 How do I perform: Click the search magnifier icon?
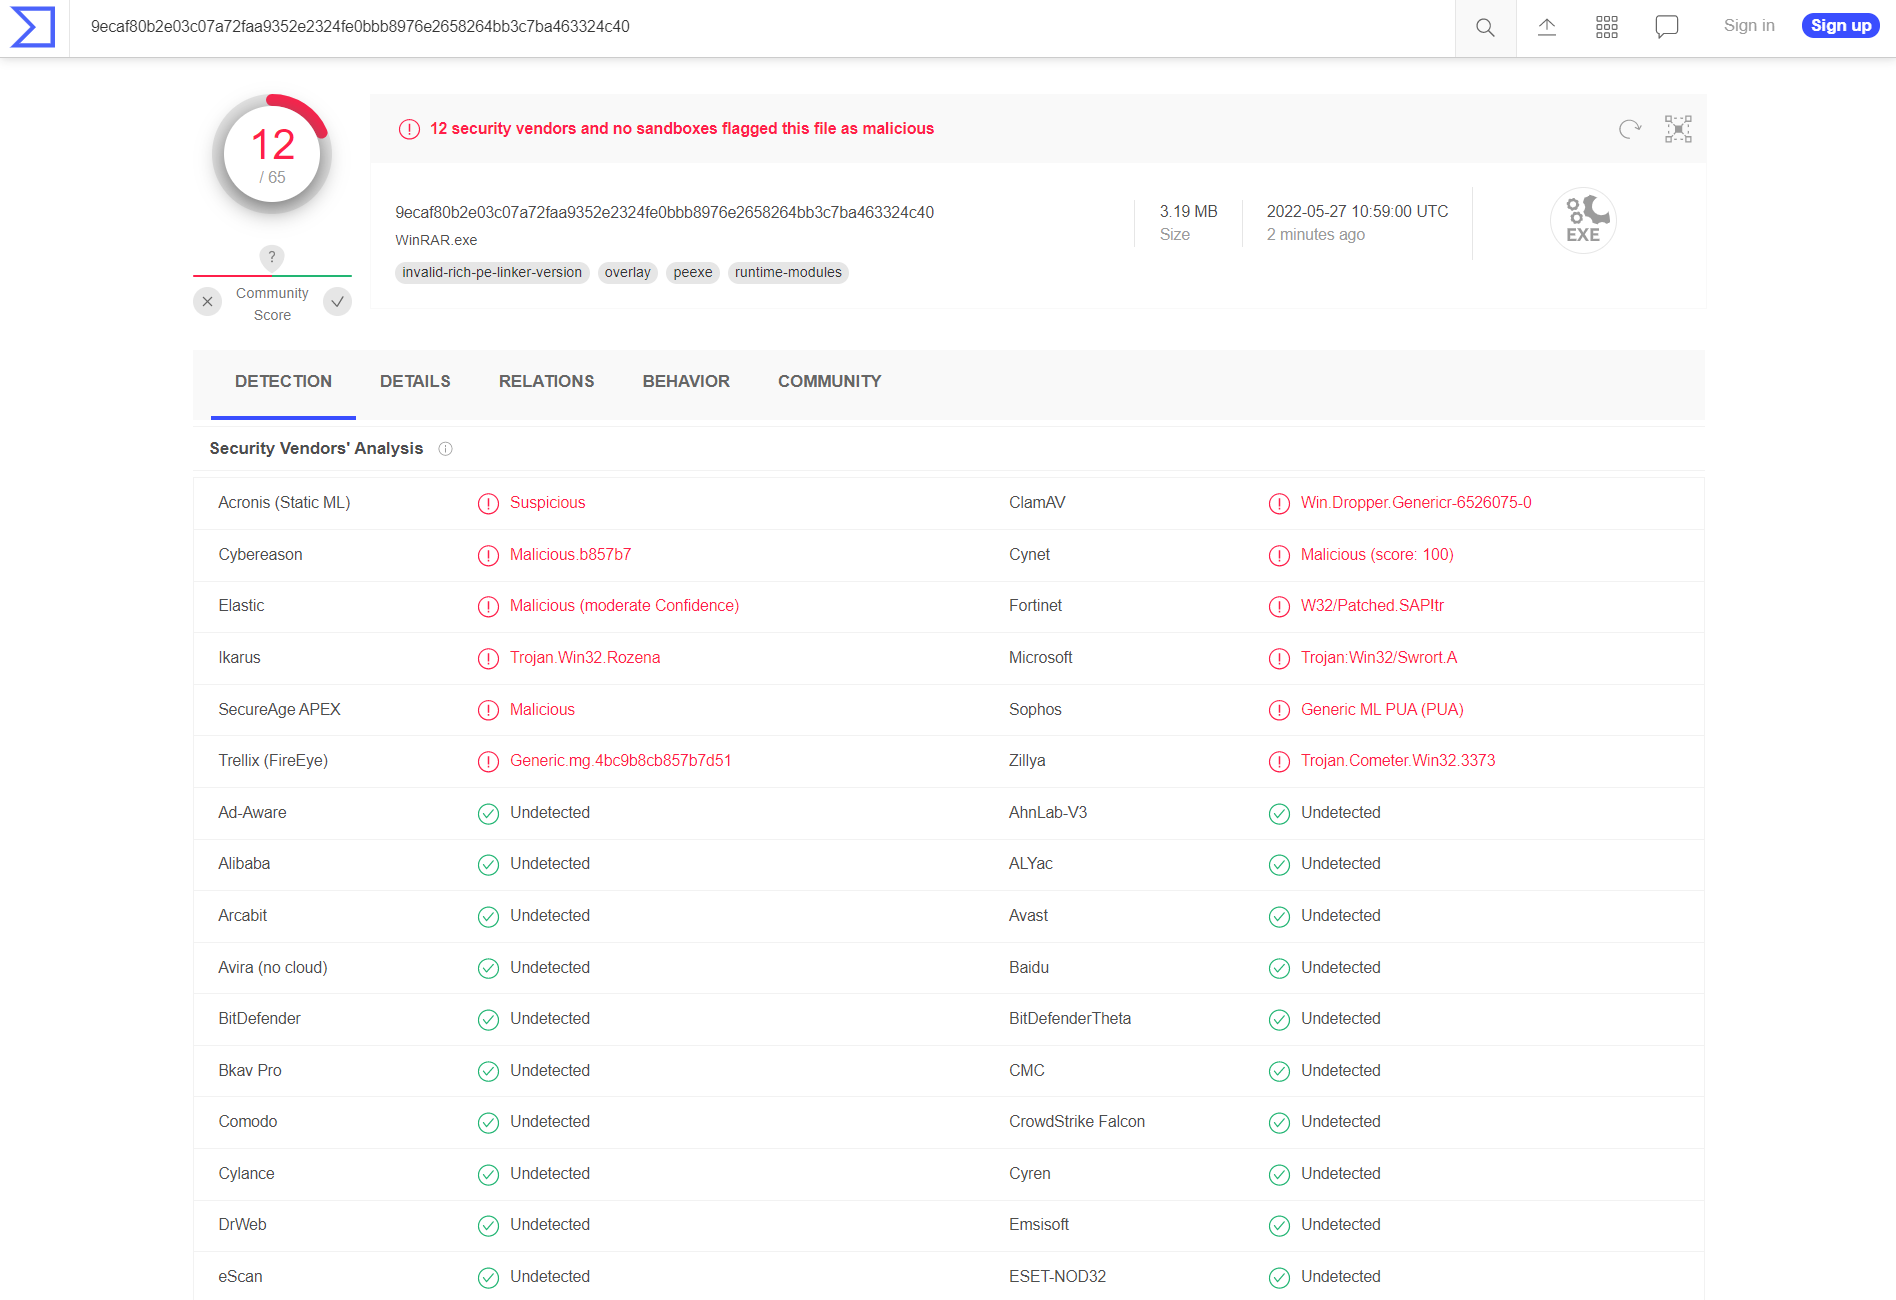point(1485,27)
